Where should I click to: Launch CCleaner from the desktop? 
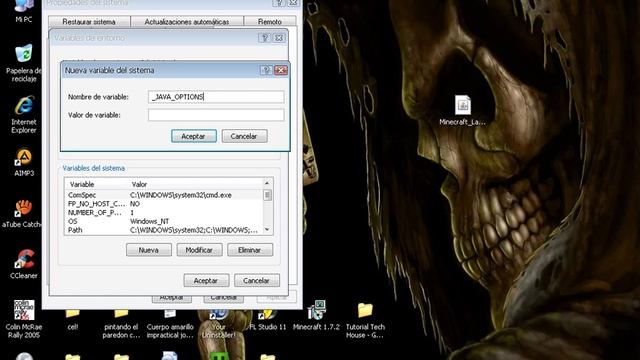(x=24, y=264)
